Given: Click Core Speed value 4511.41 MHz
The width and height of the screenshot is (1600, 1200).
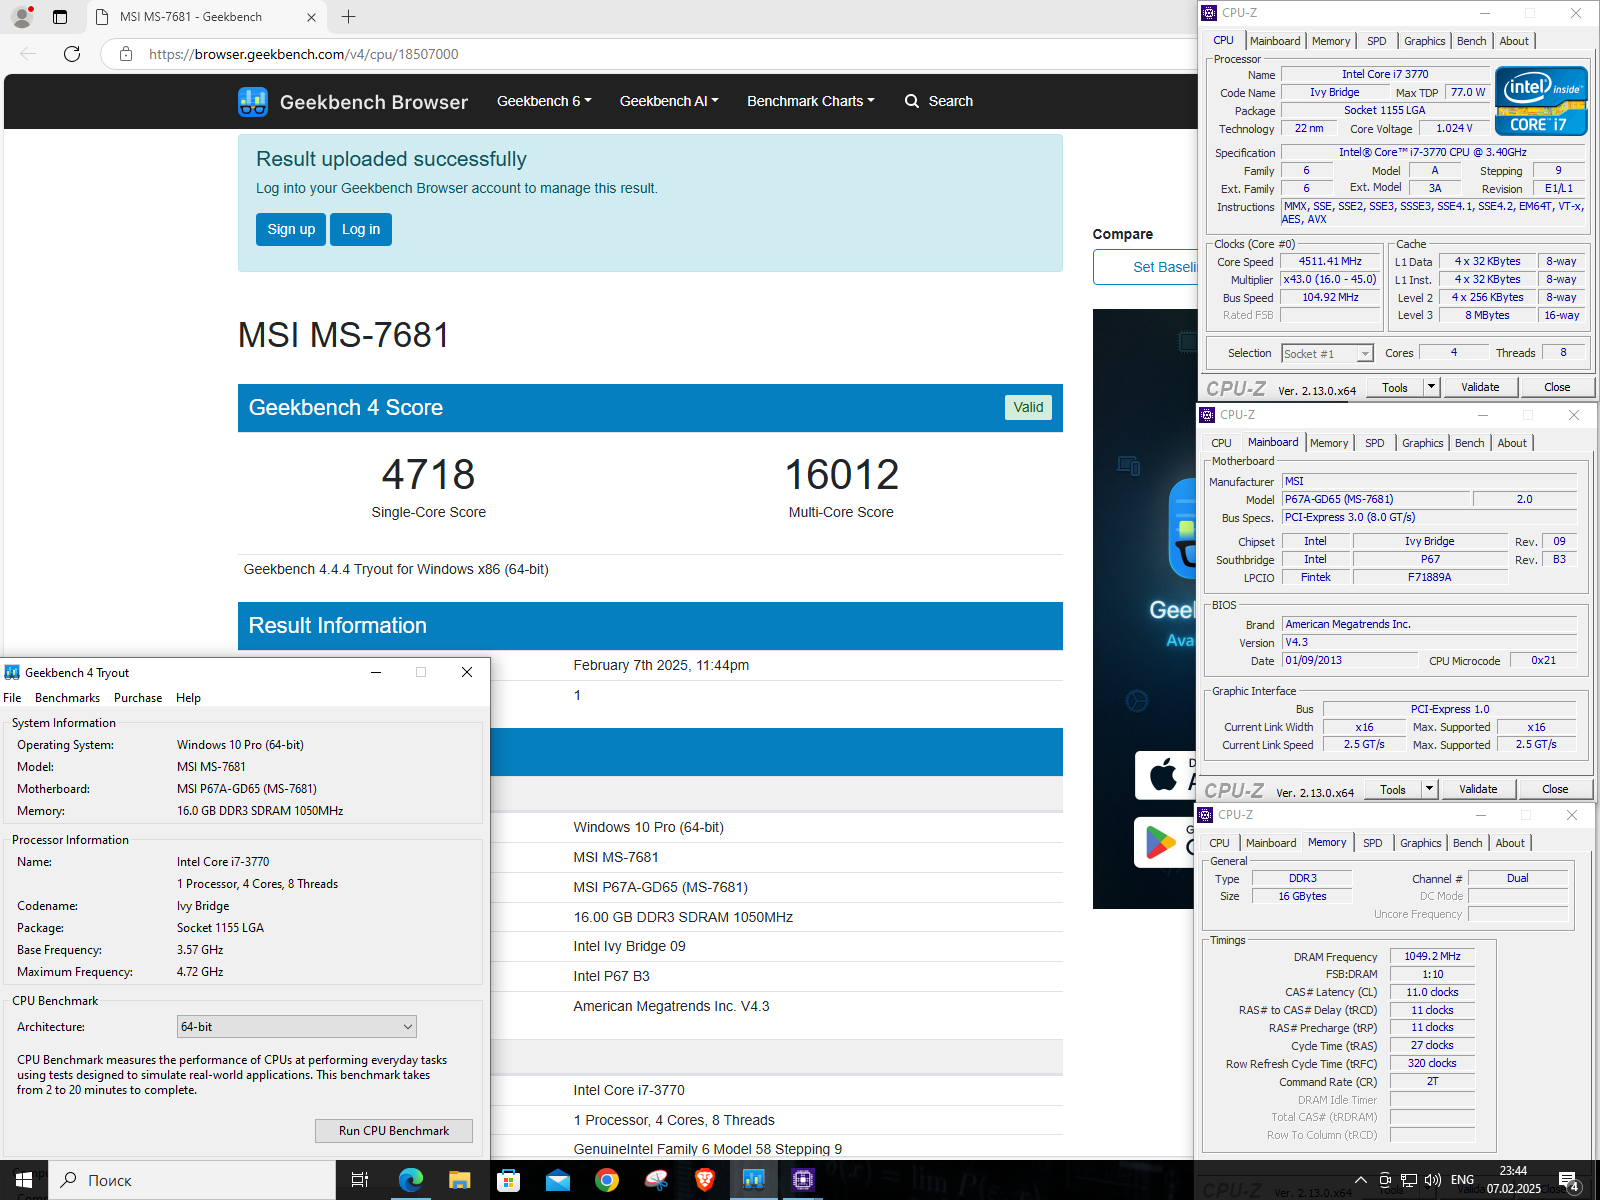Looking at the screenshot, I should tap(1330, 262).
